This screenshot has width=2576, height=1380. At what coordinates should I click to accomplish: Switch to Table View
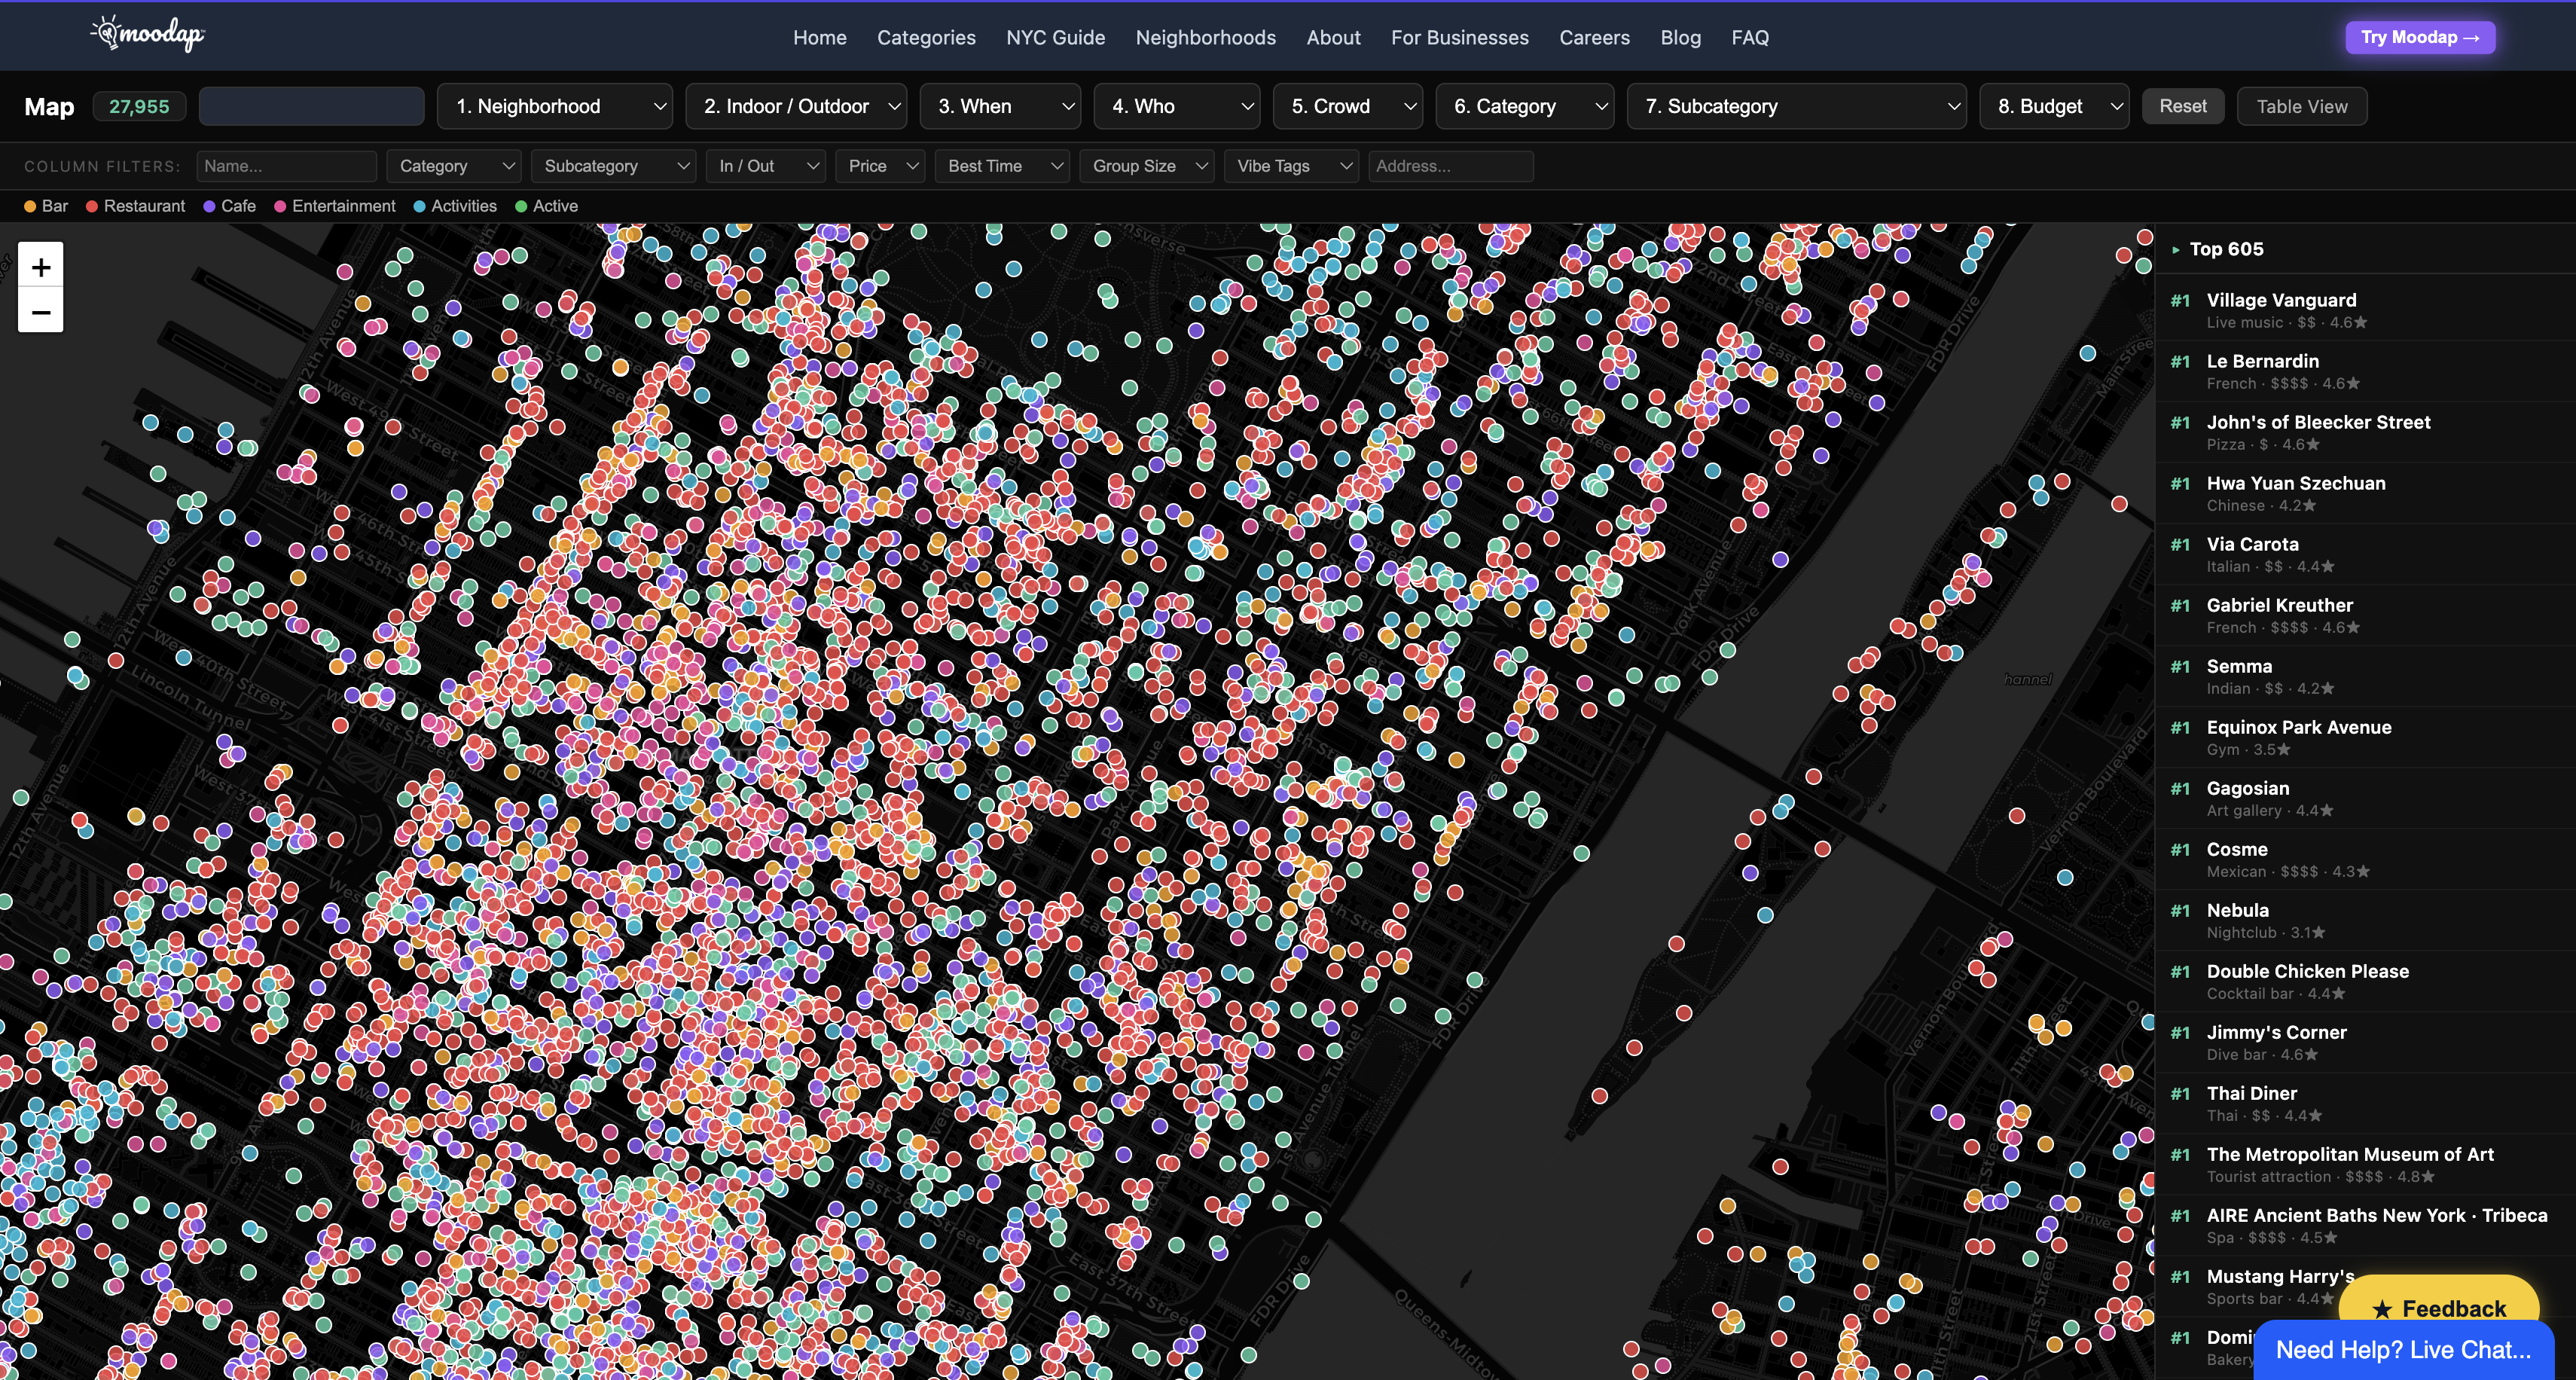(2301, 106)
